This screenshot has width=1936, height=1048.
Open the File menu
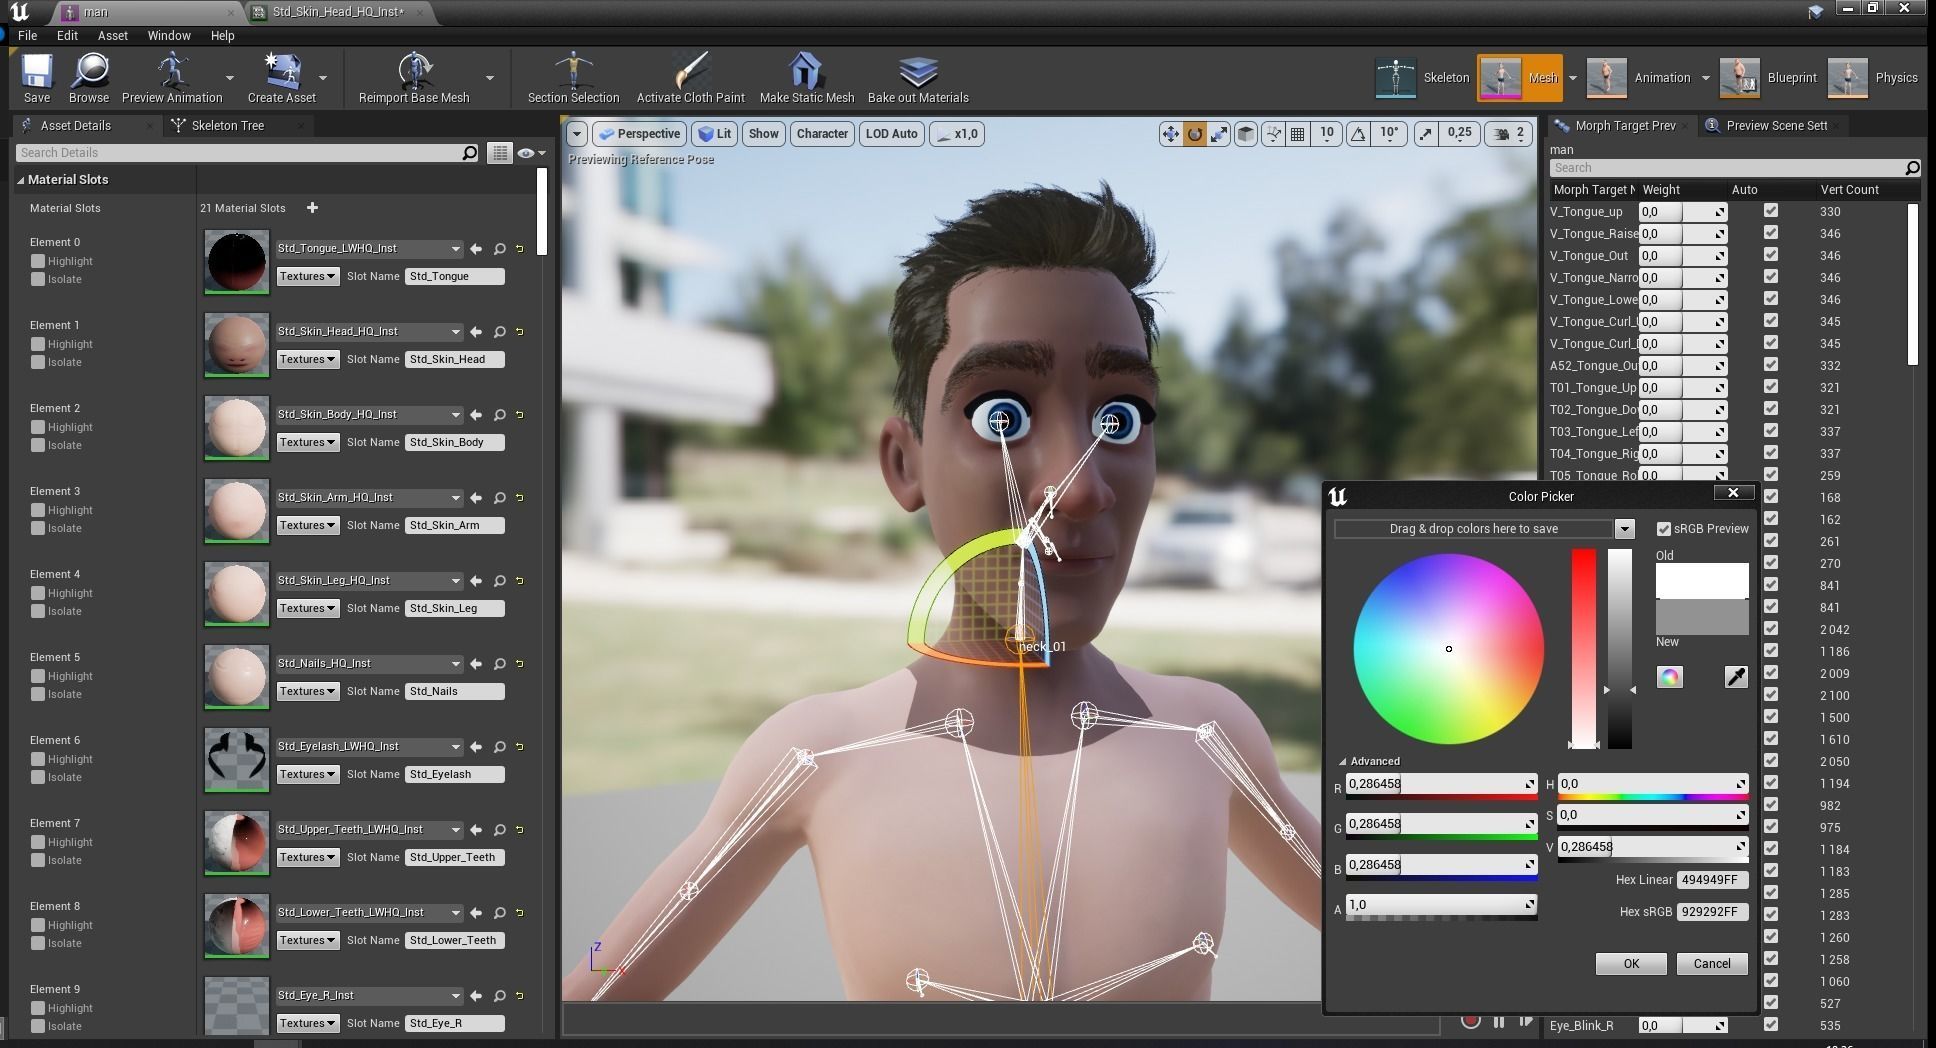(x=27, y=35)
